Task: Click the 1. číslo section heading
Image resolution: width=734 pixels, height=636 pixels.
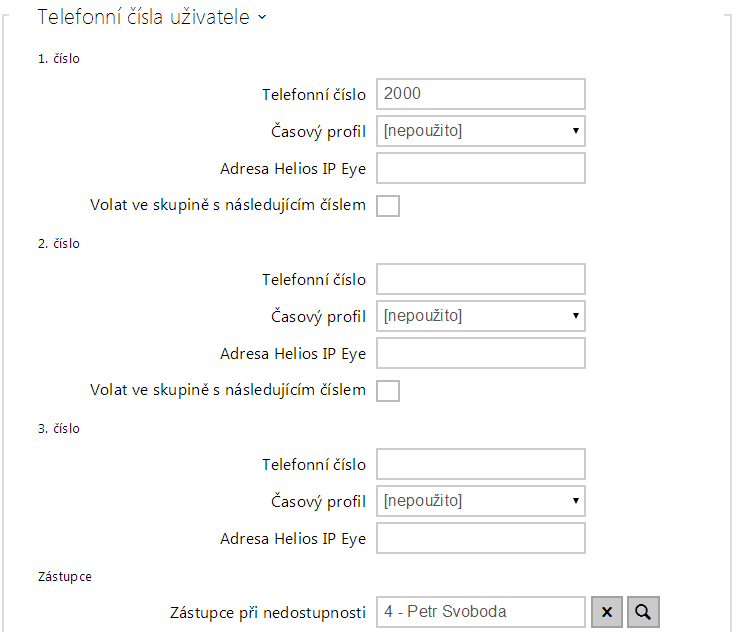Action: (59, 59)
